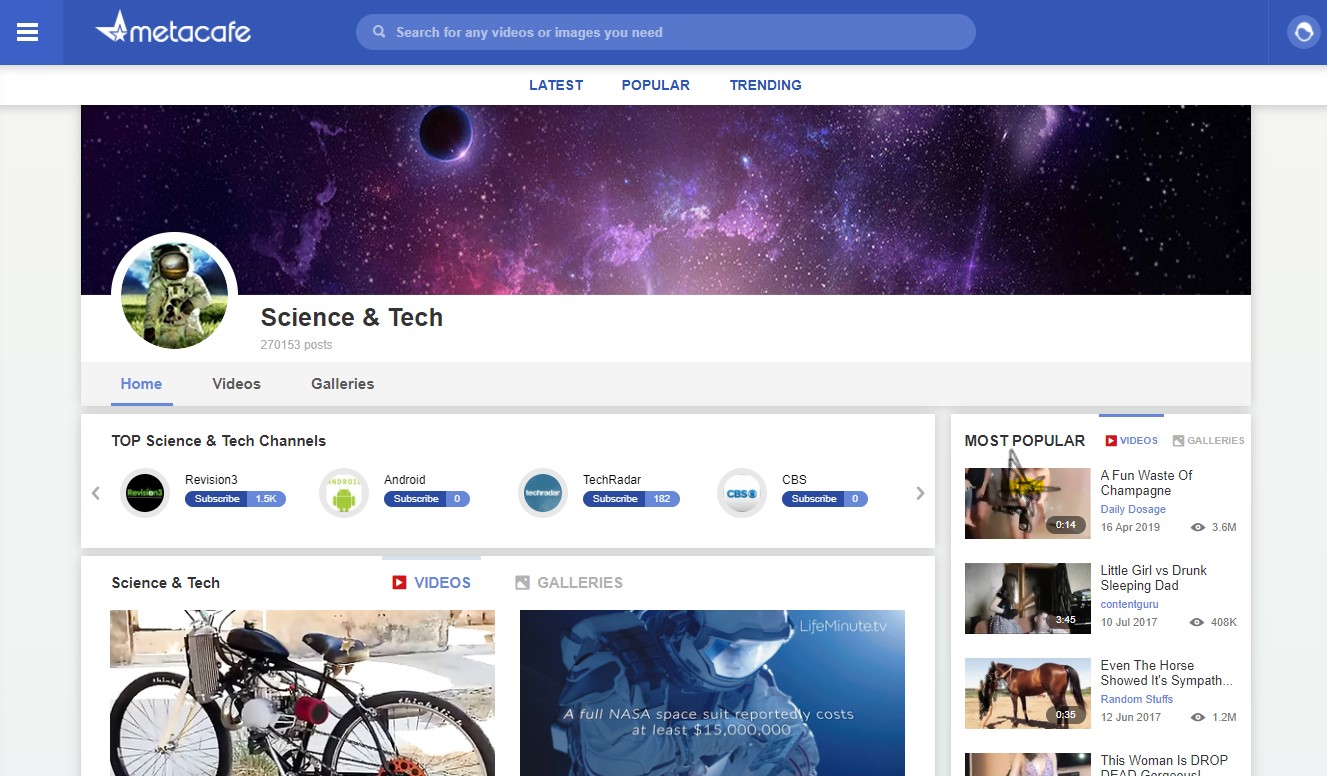Click the Science & Tech page title
The height and width of the screenshot is (776, 1327).
(352, 318)
